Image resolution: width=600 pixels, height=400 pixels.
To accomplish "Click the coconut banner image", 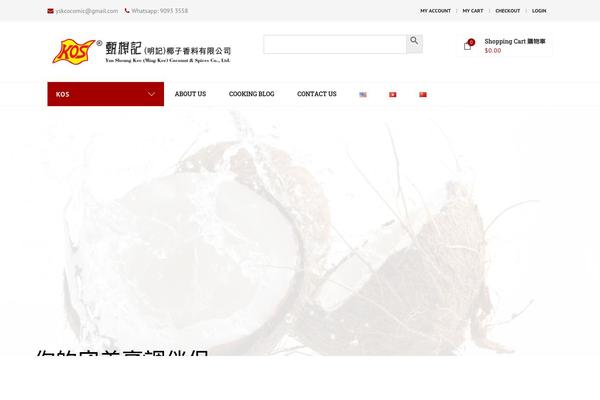I will click(x=300, y=232).
